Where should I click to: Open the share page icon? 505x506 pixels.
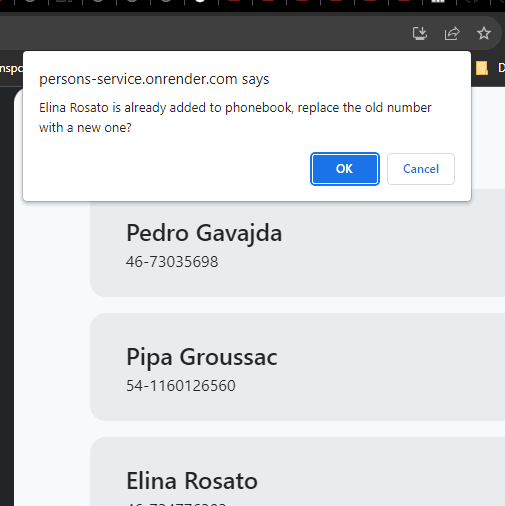coord(452,33)
